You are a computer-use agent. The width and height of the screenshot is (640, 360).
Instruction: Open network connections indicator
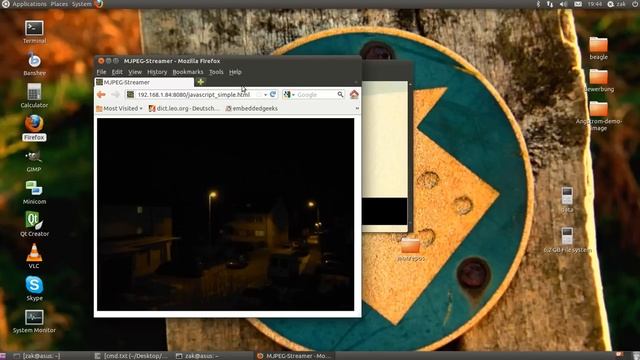tap(550, 4)
